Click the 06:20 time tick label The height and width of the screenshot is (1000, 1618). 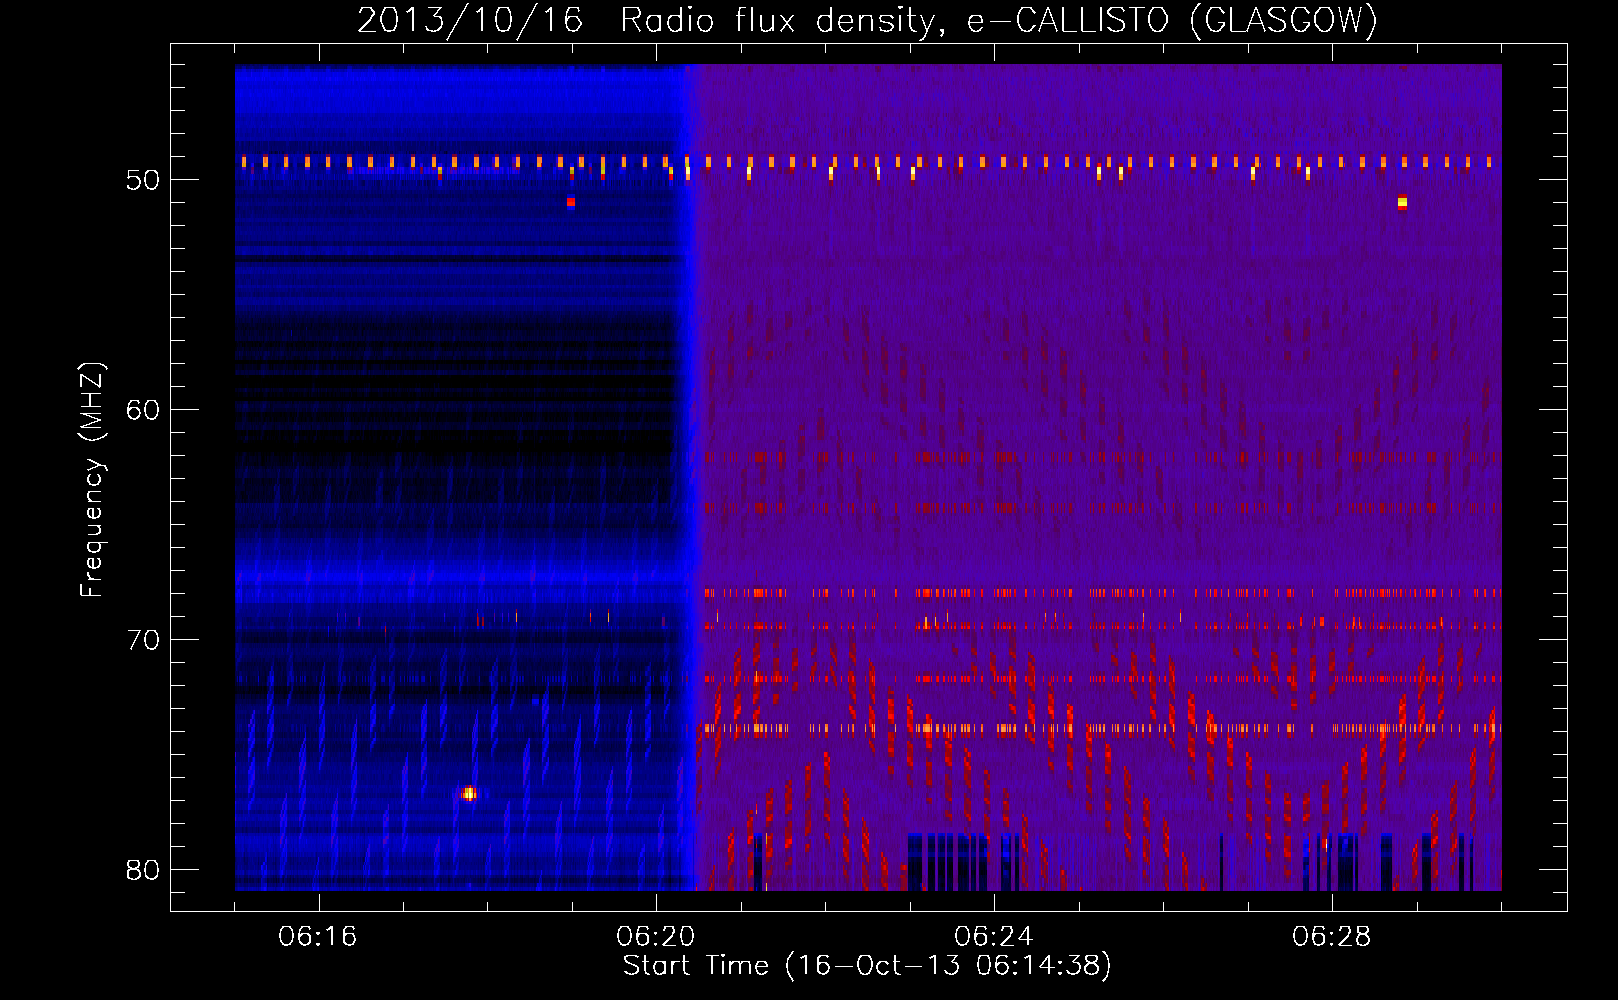pyautogui.click(x=656, y=936)
